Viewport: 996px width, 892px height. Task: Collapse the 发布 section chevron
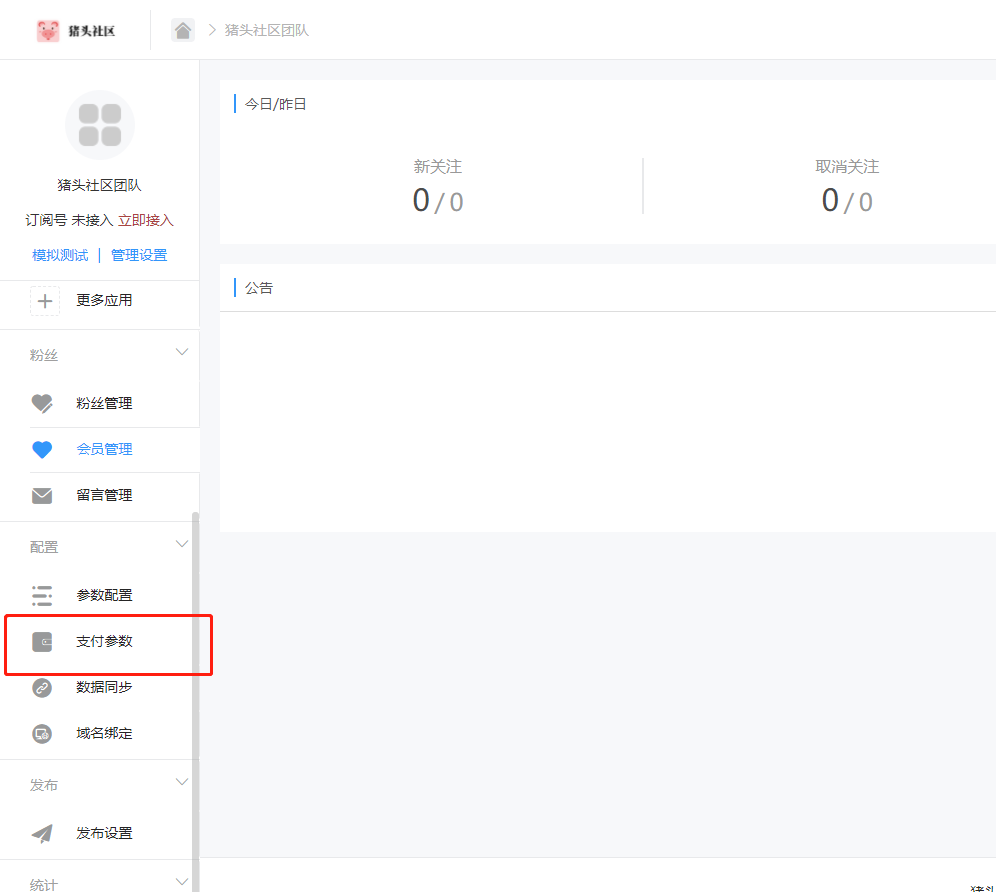point(182,782)
